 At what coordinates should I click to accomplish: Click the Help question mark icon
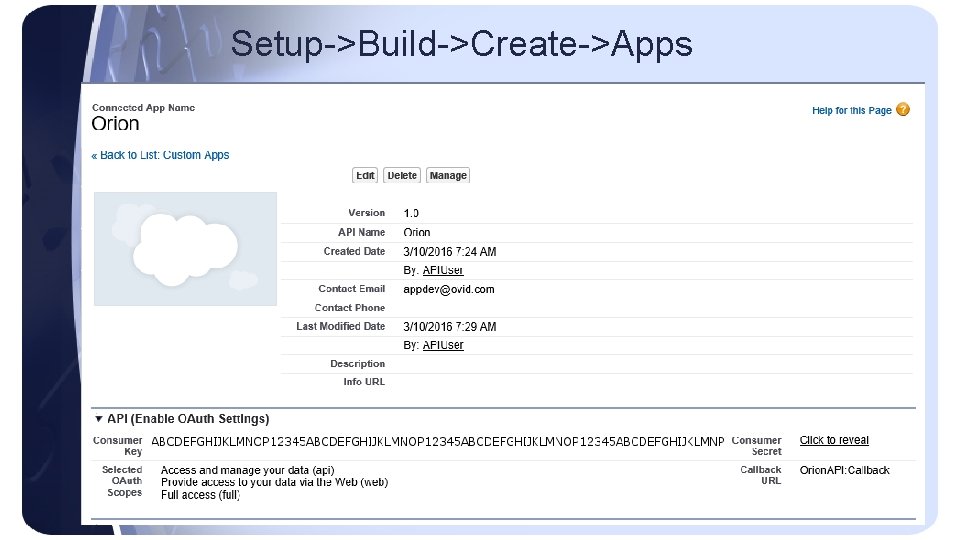coord(902,110)
